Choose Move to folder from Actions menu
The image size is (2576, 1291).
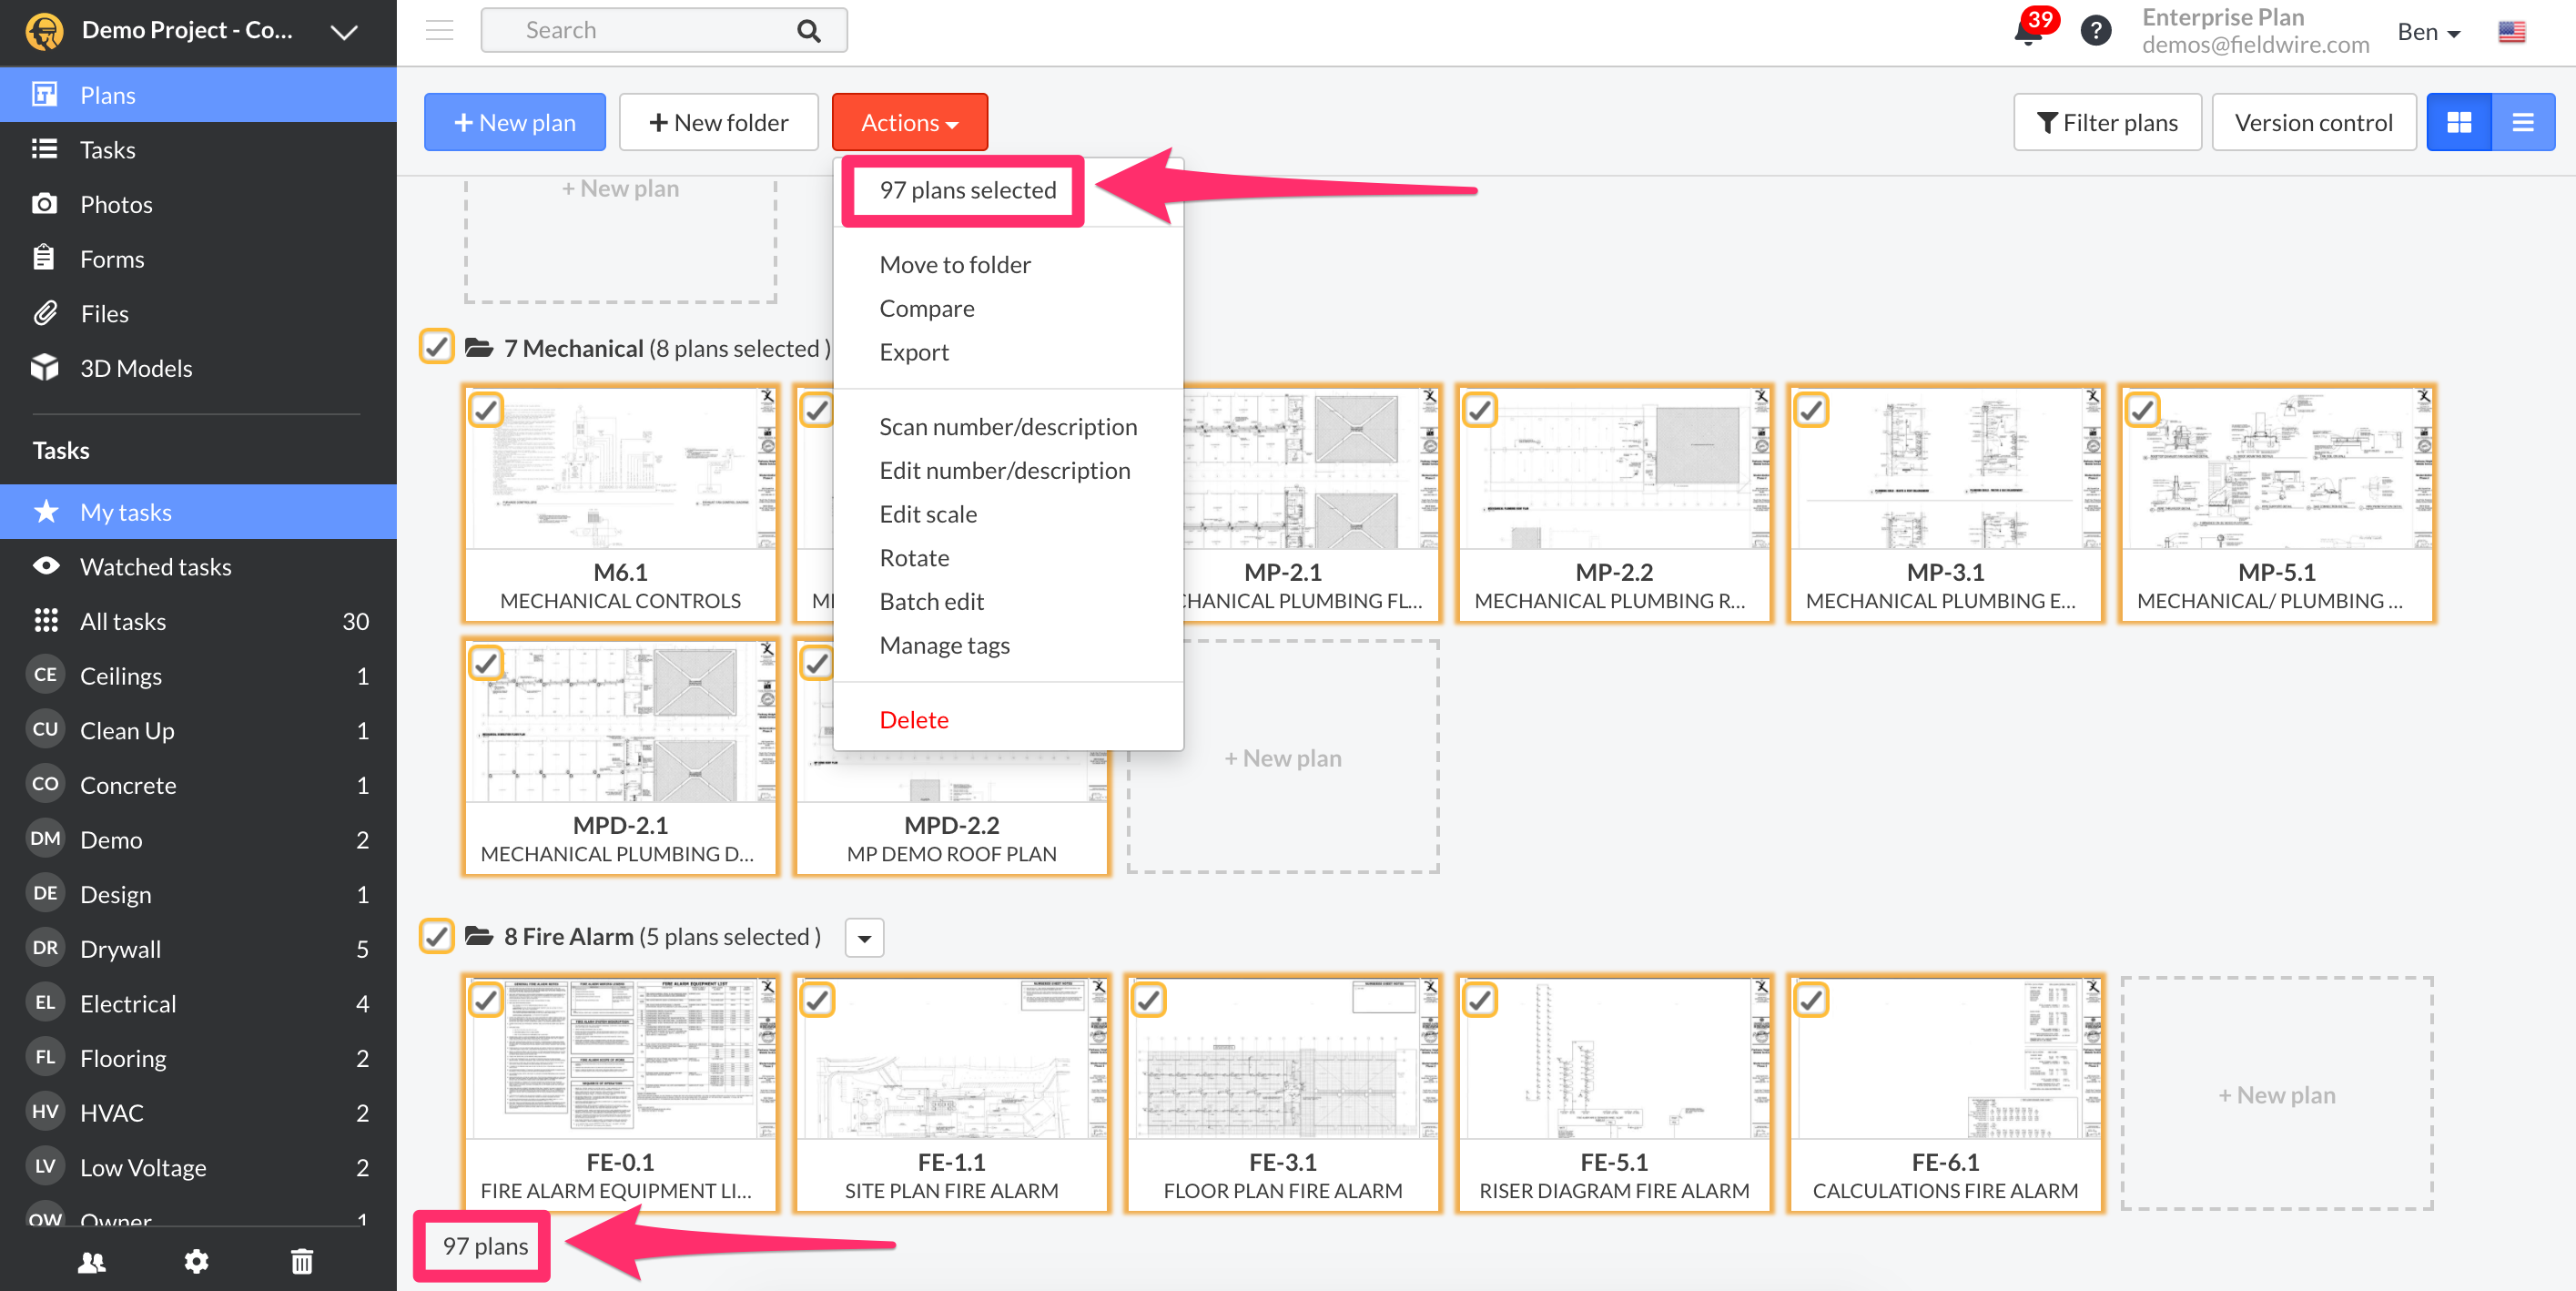click(x=954, y=264)
